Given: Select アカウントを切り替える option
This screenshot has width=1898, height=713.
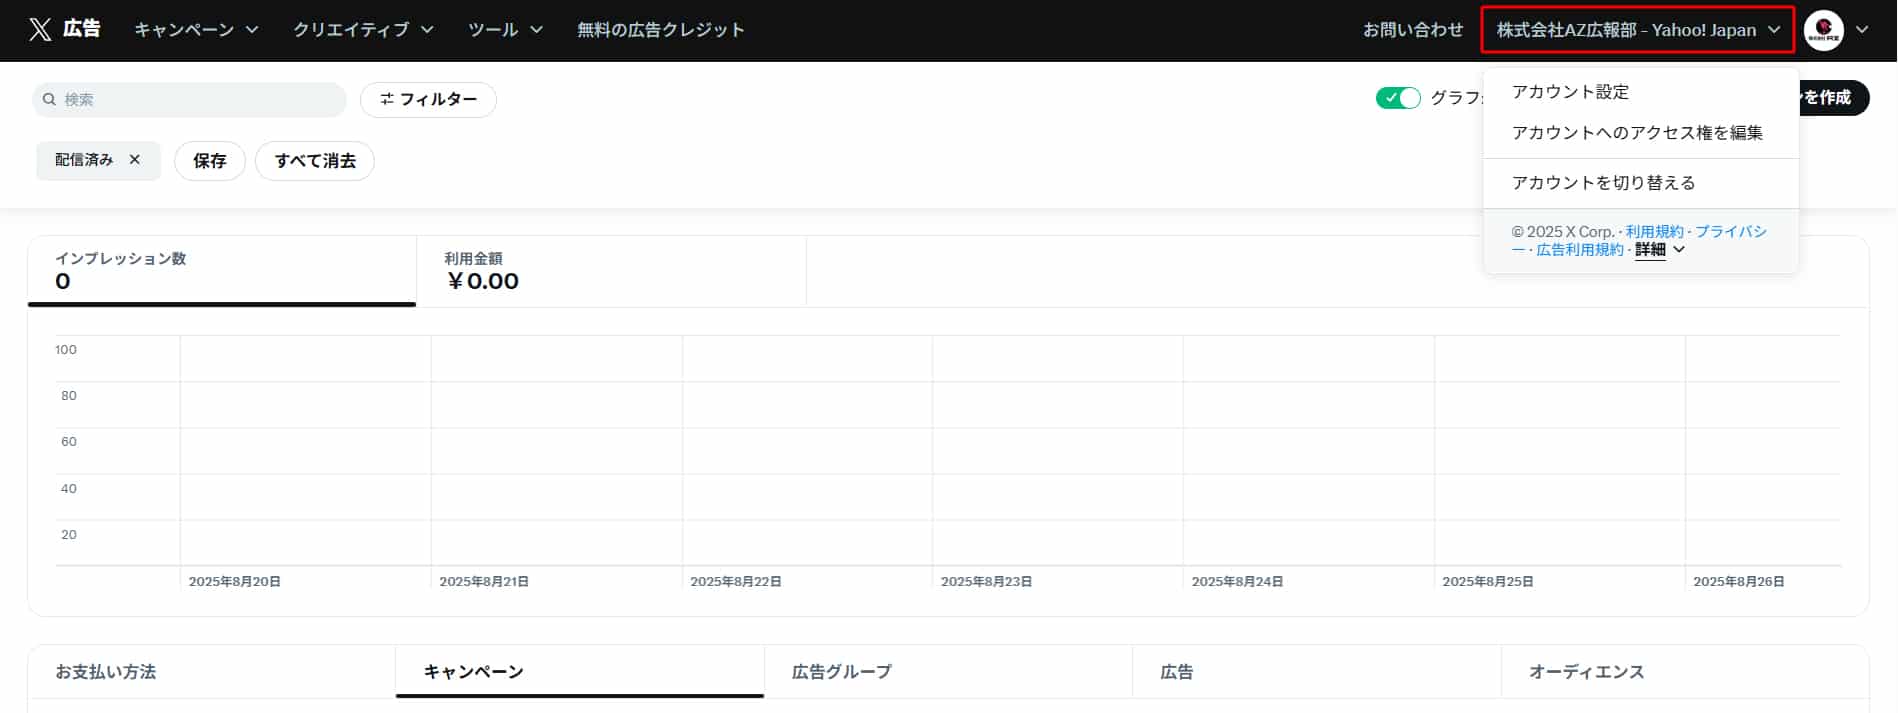Looking at the screenshot, I should (x=1603, y=183).
